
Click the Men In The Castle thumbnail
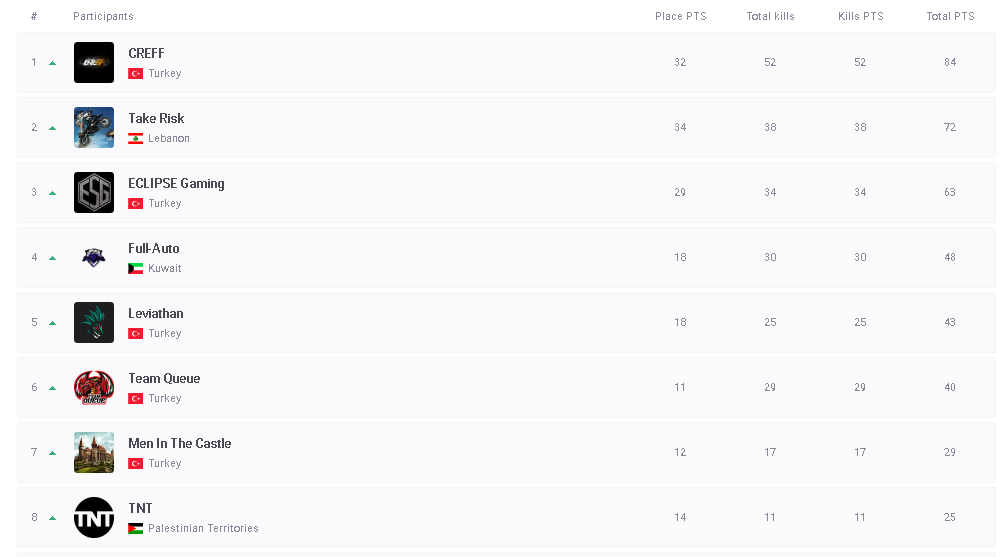[94, 453]
